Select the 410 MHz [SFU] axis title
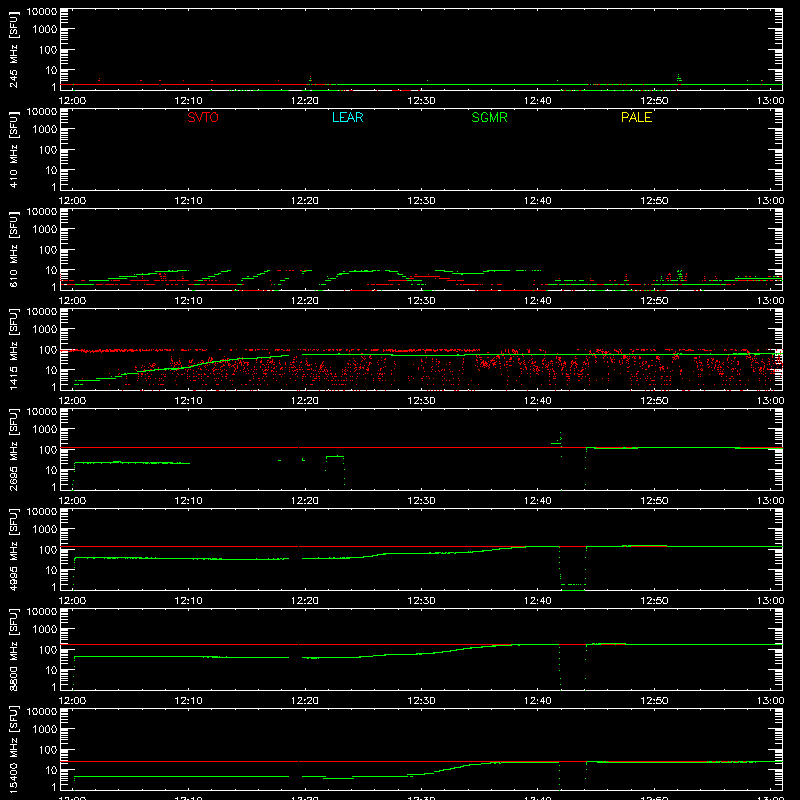Viewport: 800px width, 800px height. [x=14, y=150]
